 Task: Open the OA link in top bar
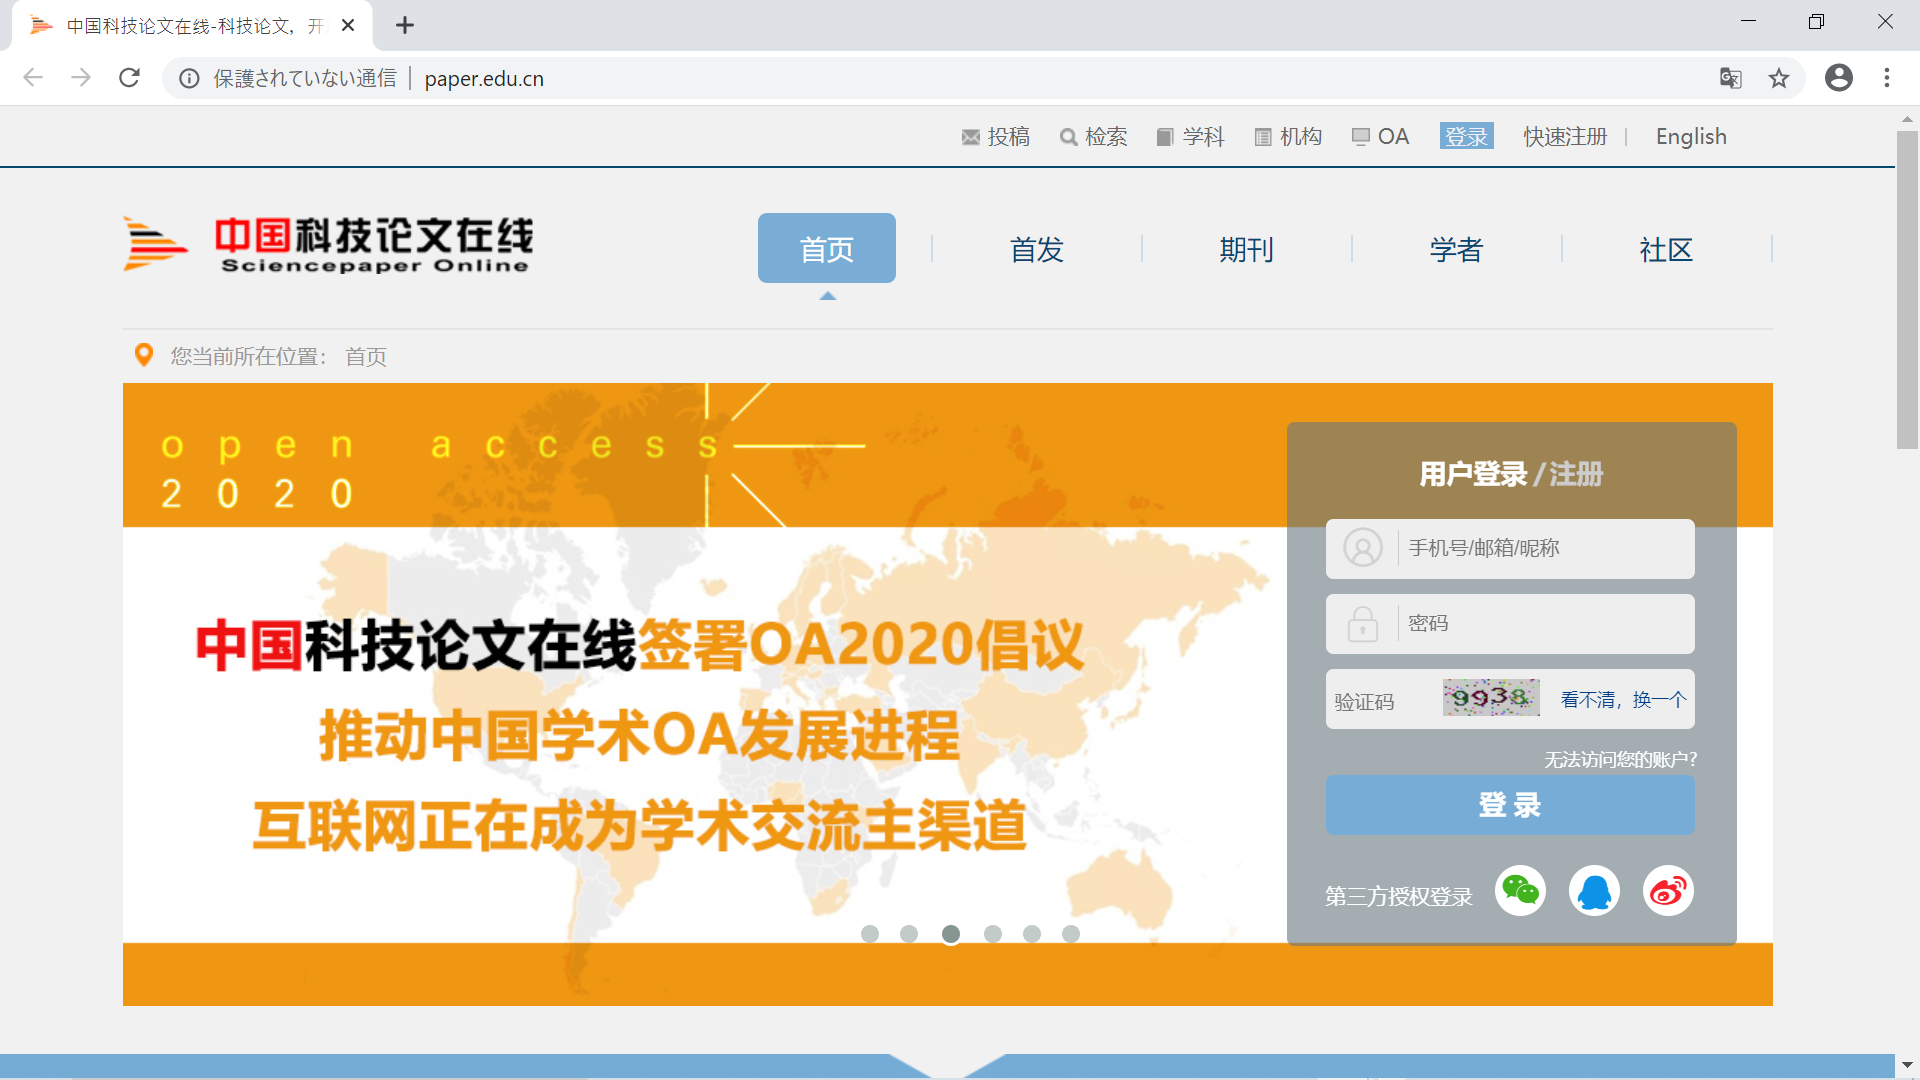(x=1380, y=137)
